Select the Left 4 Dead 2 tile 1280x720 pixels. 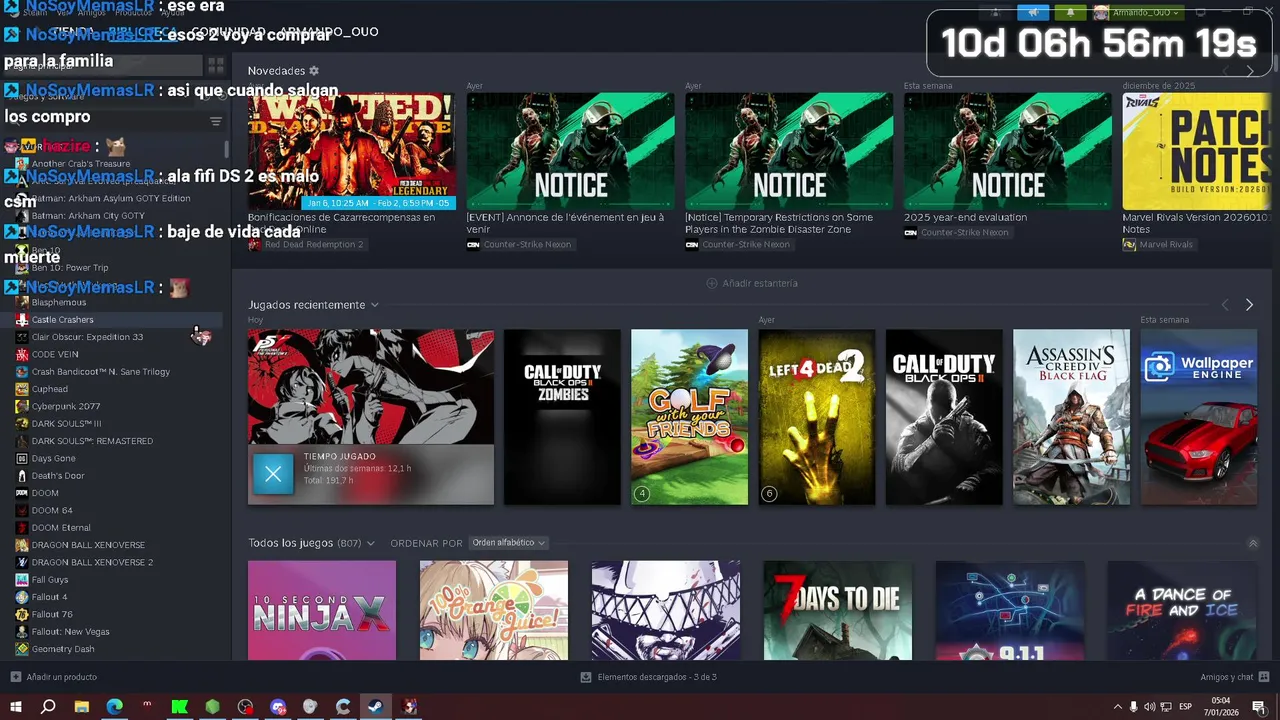click(x=817, y=417)
